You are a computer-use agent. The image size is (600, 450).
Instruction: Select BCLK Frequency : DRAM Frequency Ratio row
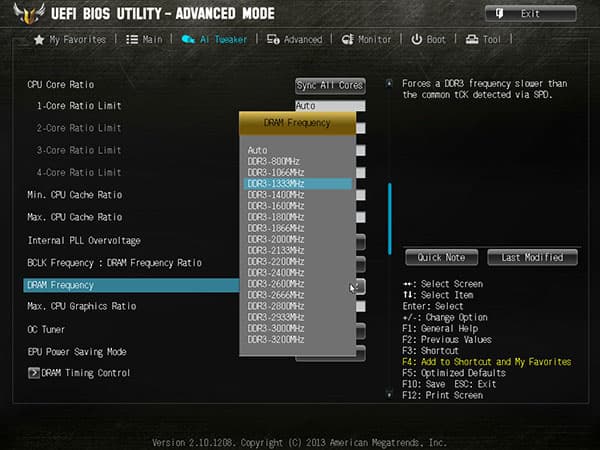[114, 263]
